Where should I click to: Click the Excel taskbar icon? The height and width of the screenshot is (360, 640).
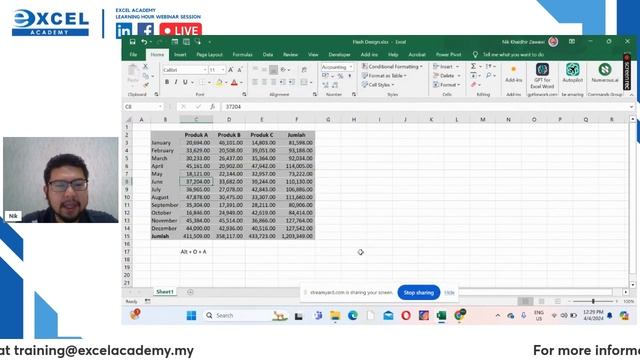441,315
